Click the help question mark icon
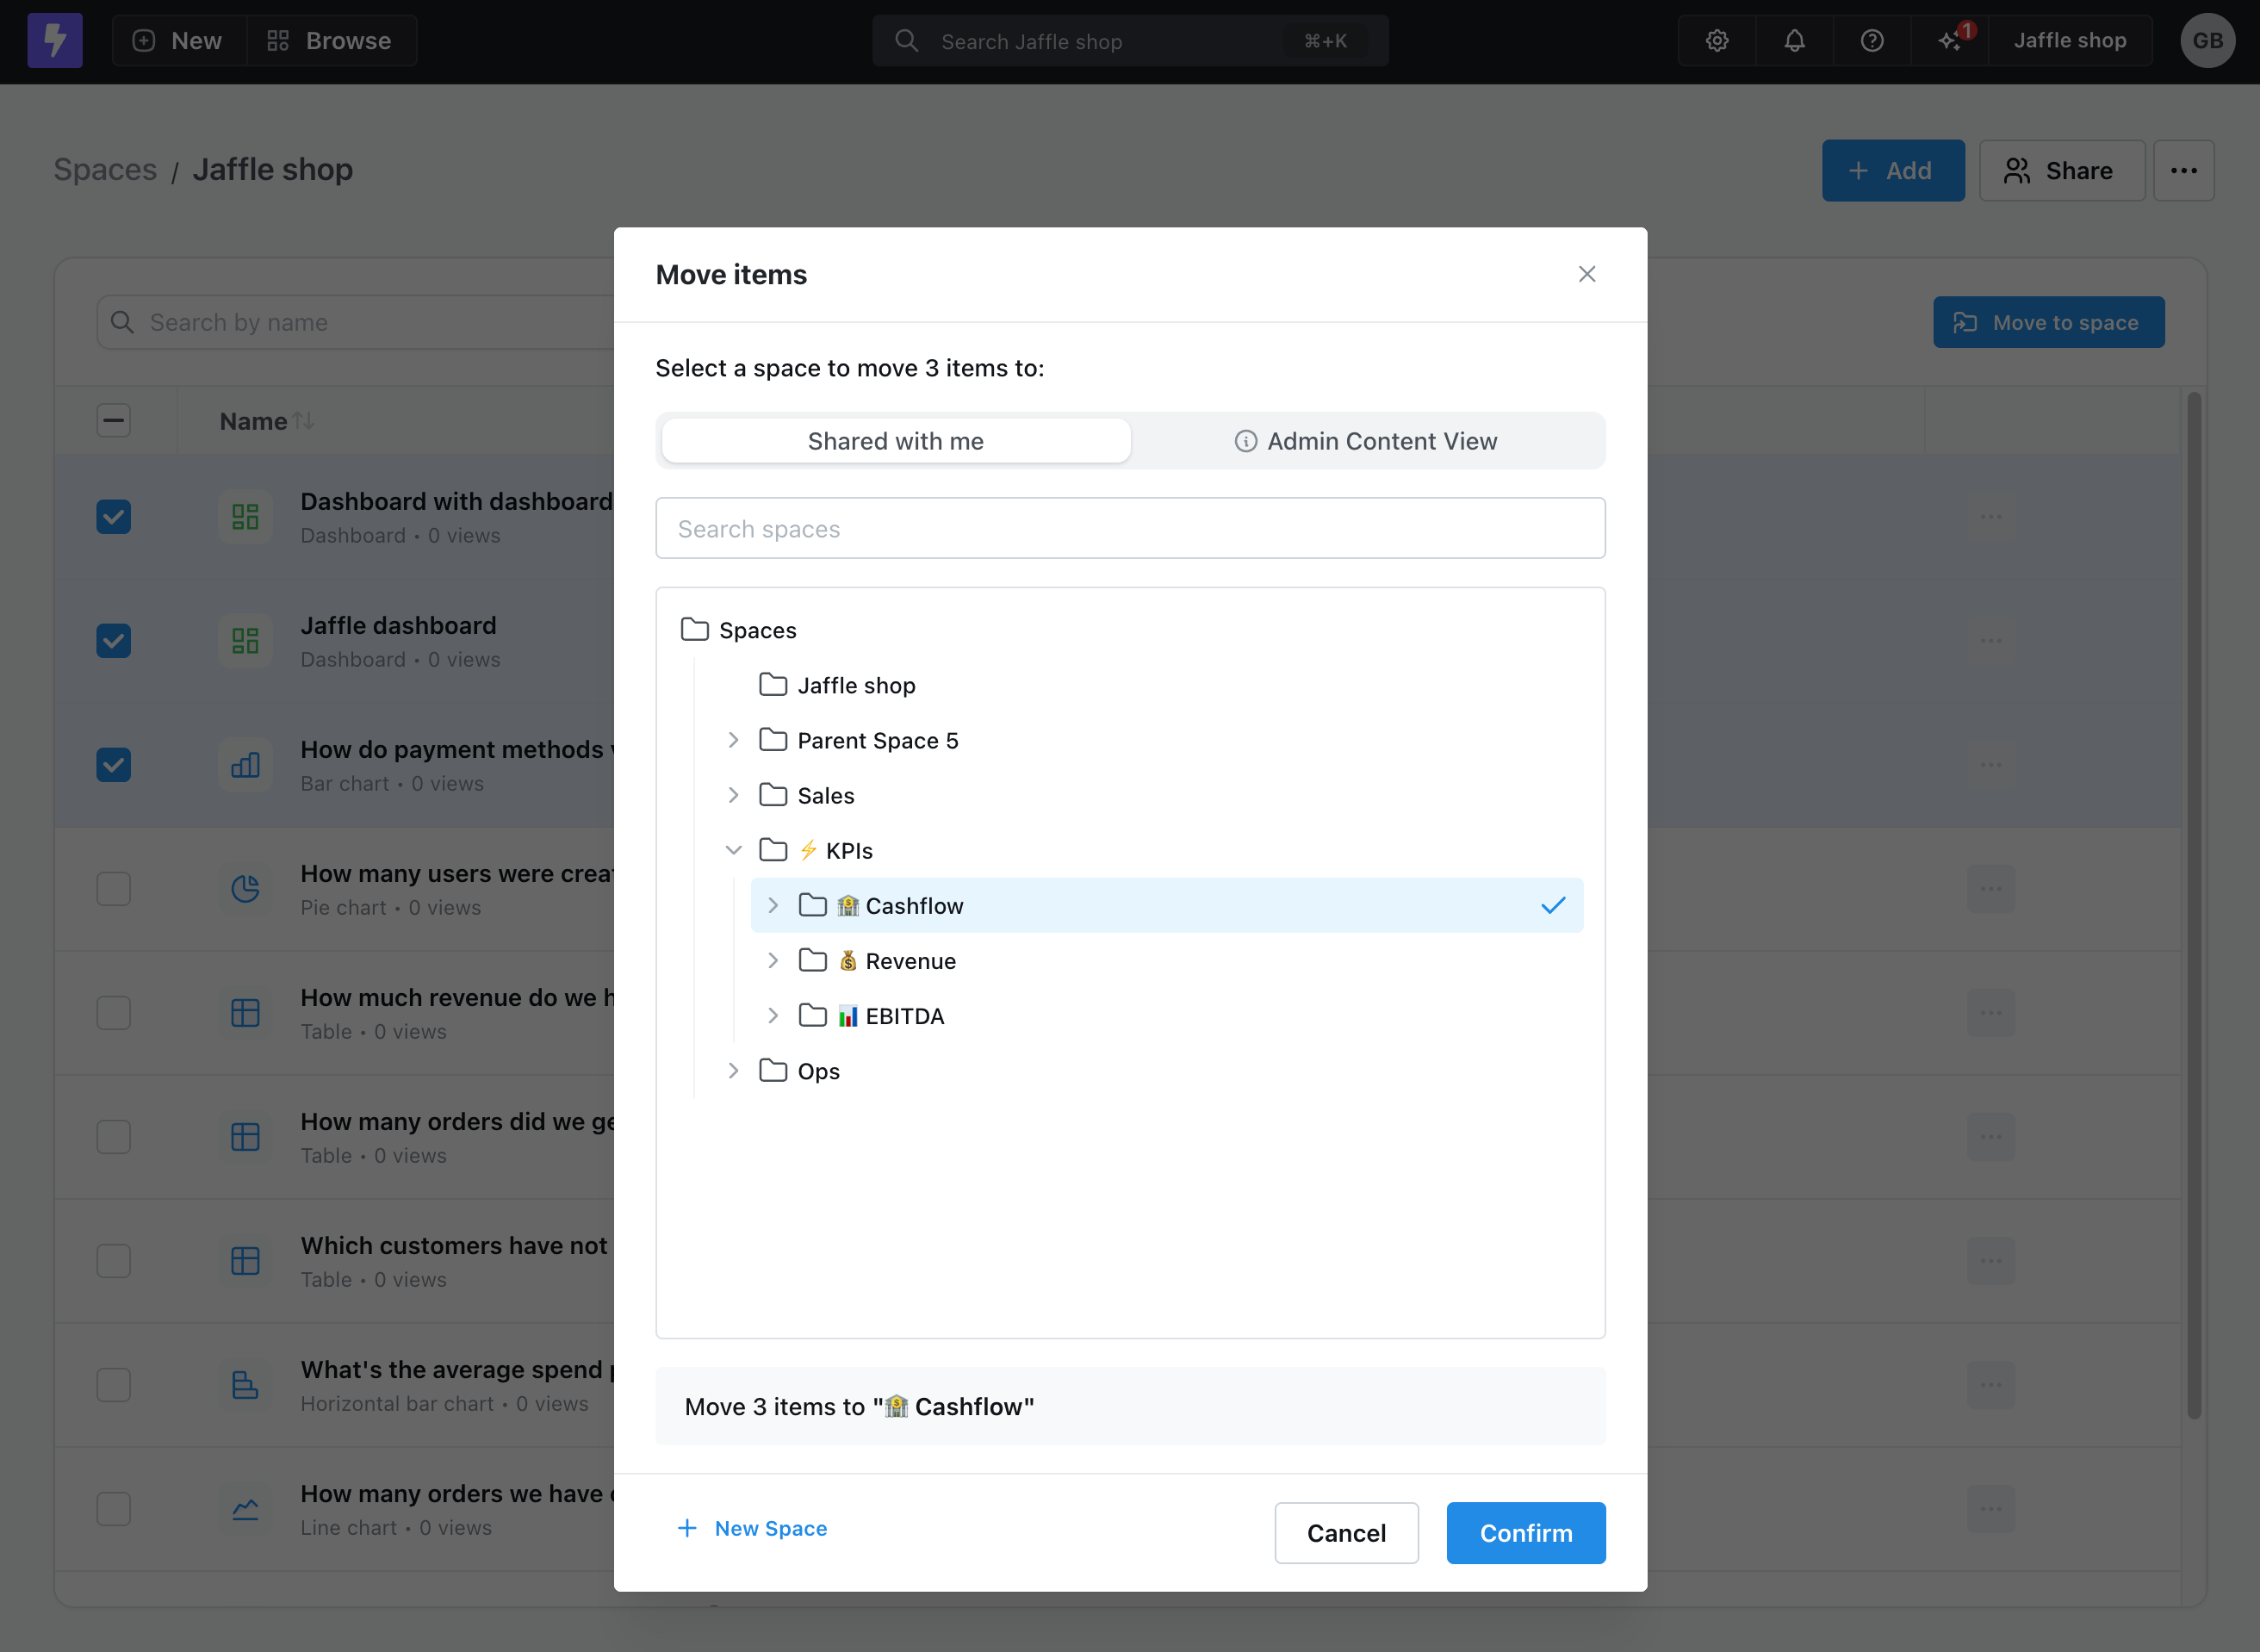 point(1872,40)
